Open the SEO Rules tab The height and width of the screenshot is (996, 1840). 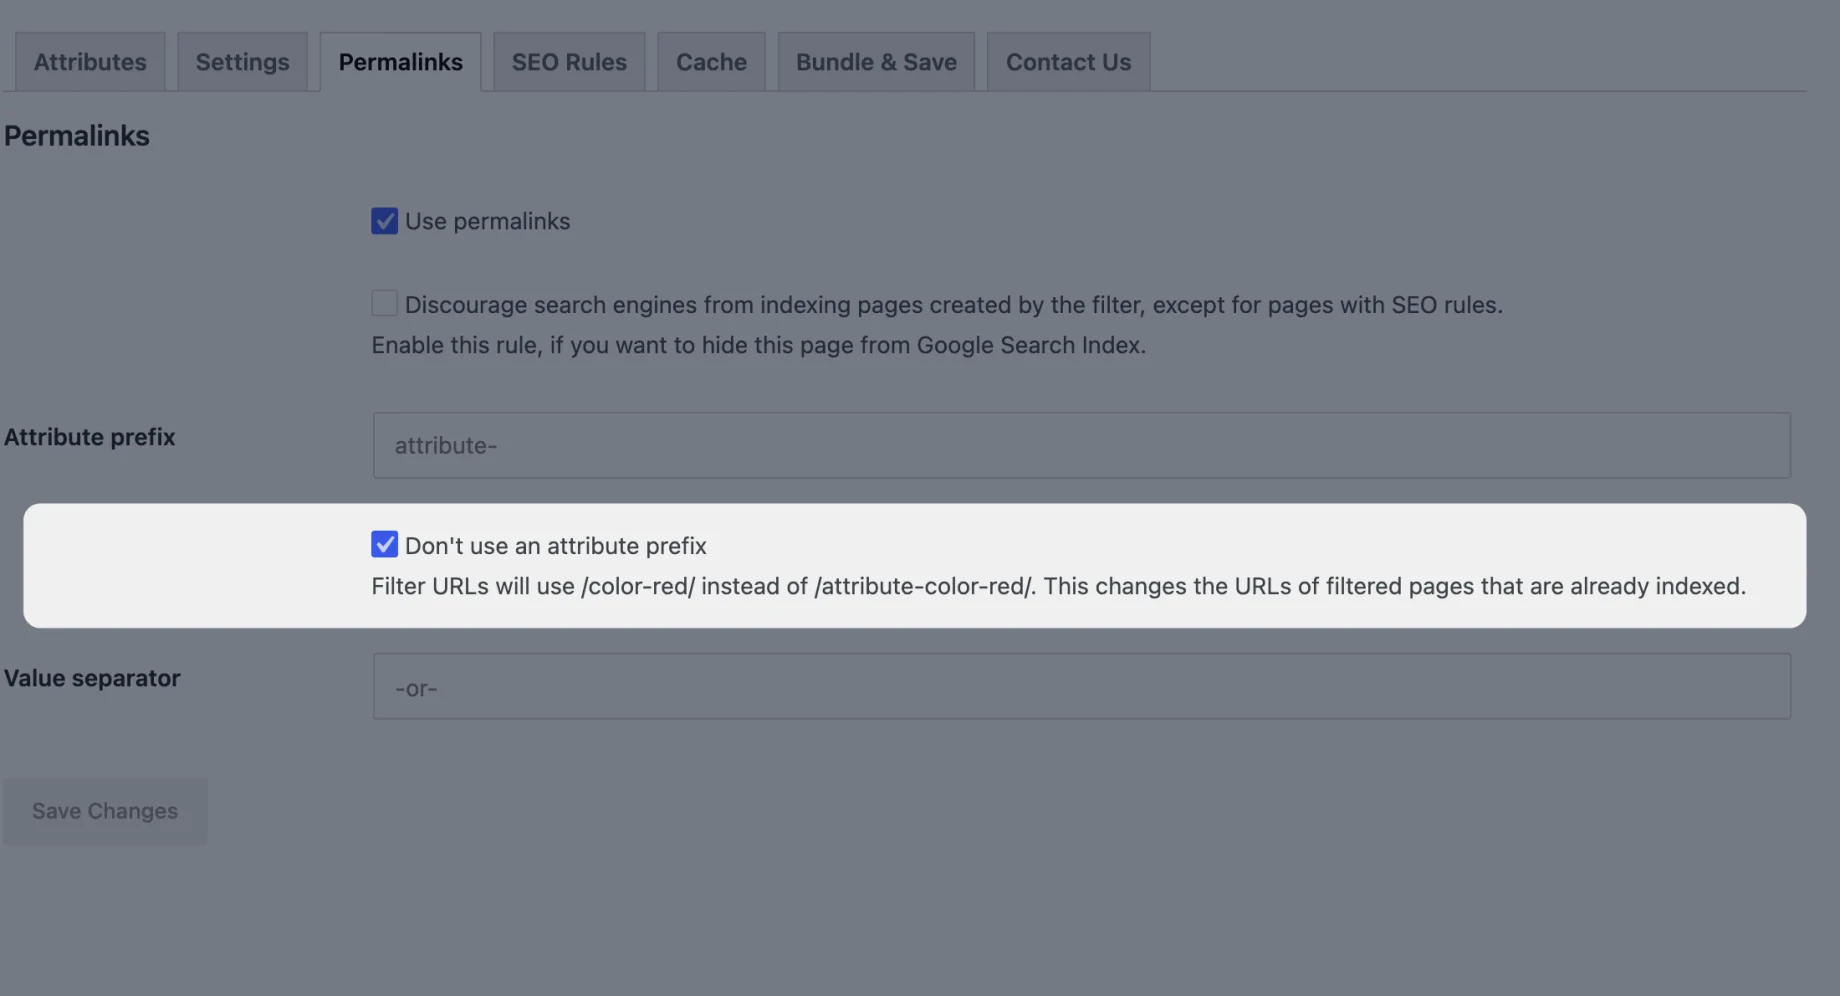pyautogui.click(x=569, y=62)
